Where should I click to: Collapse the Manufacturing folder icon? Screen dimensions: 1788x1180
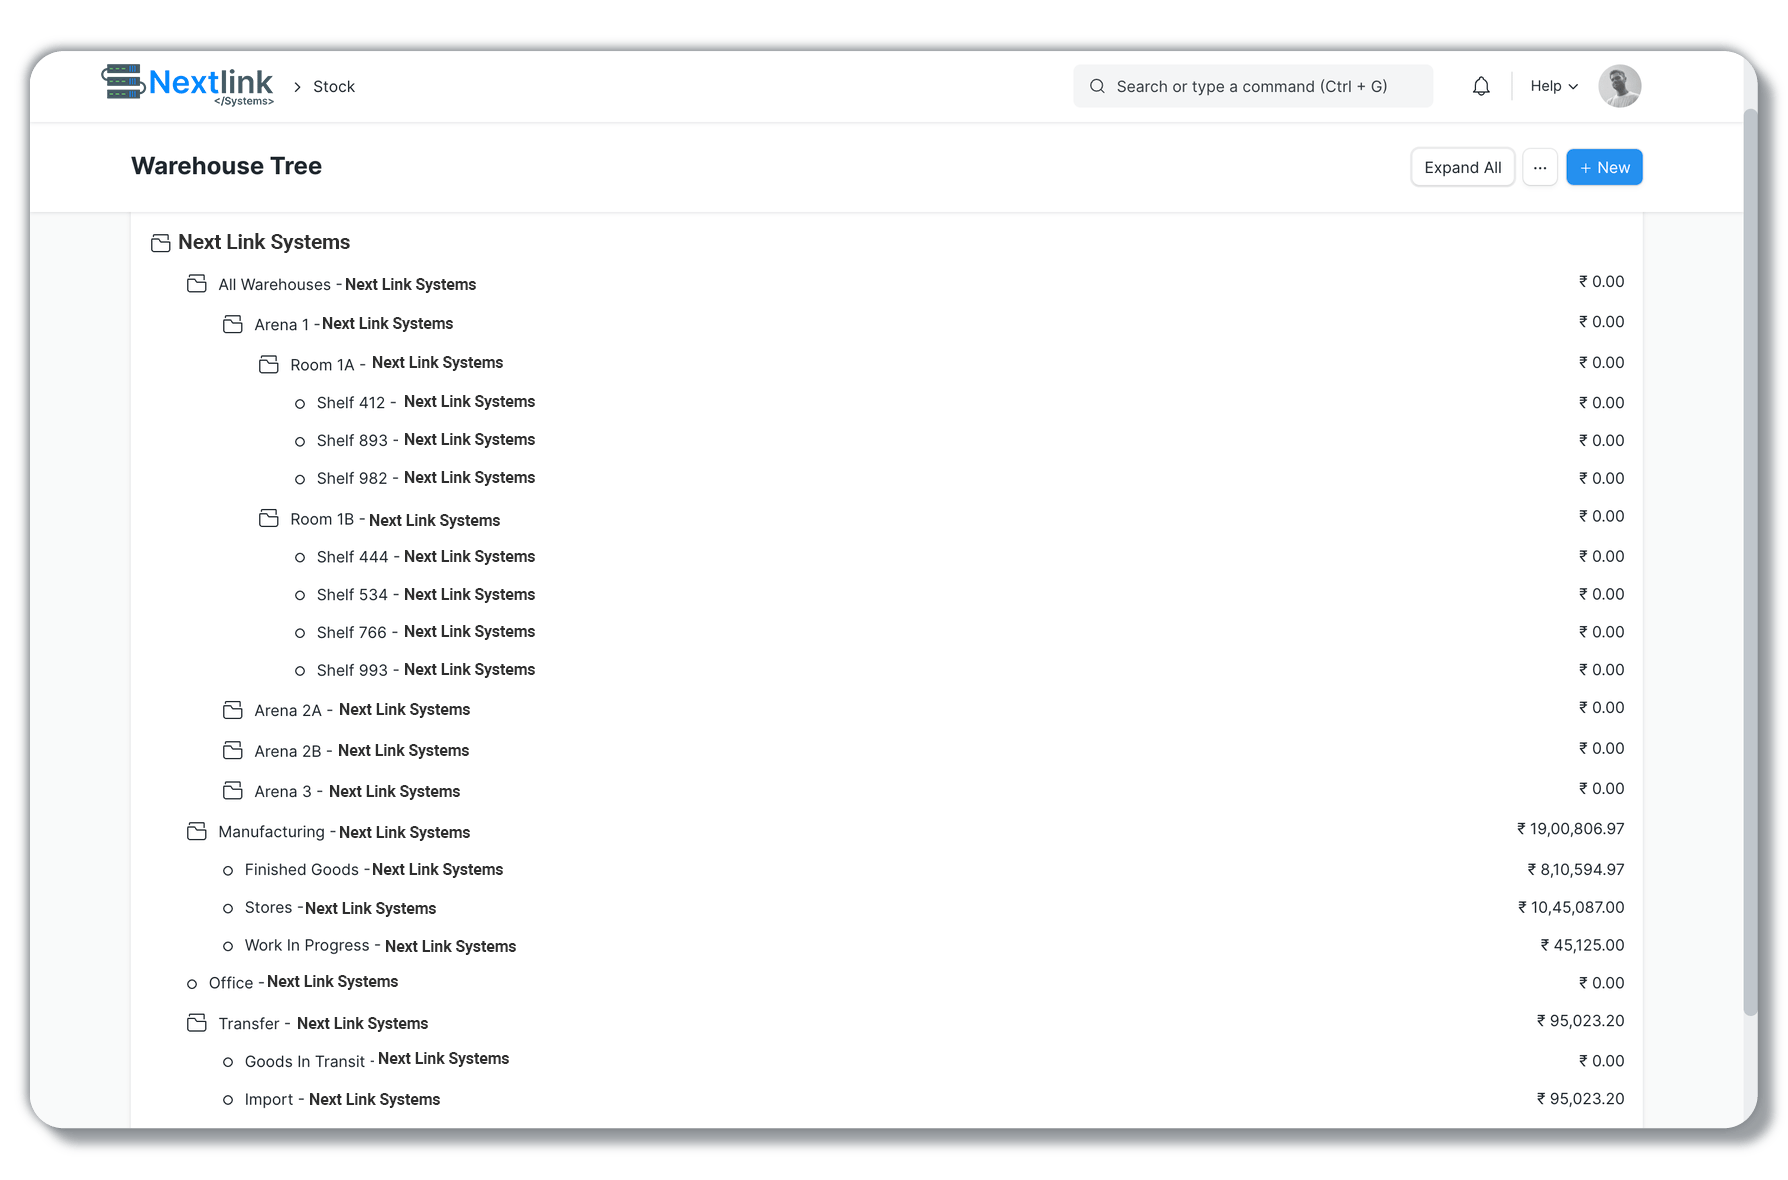[197, 831]
